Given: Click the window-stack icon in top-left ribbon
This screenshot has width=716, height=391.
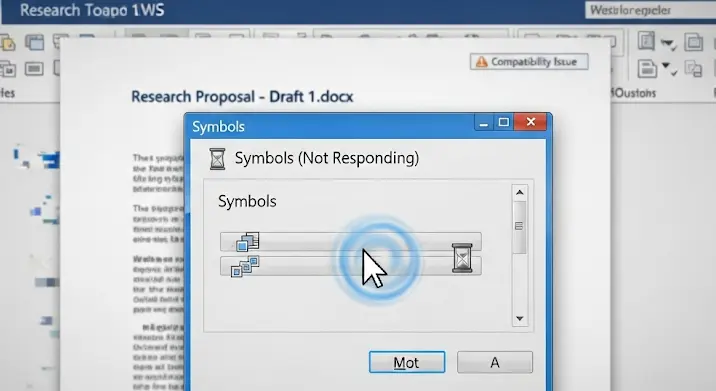Looking at the screenshot, I should pos(34,42).
